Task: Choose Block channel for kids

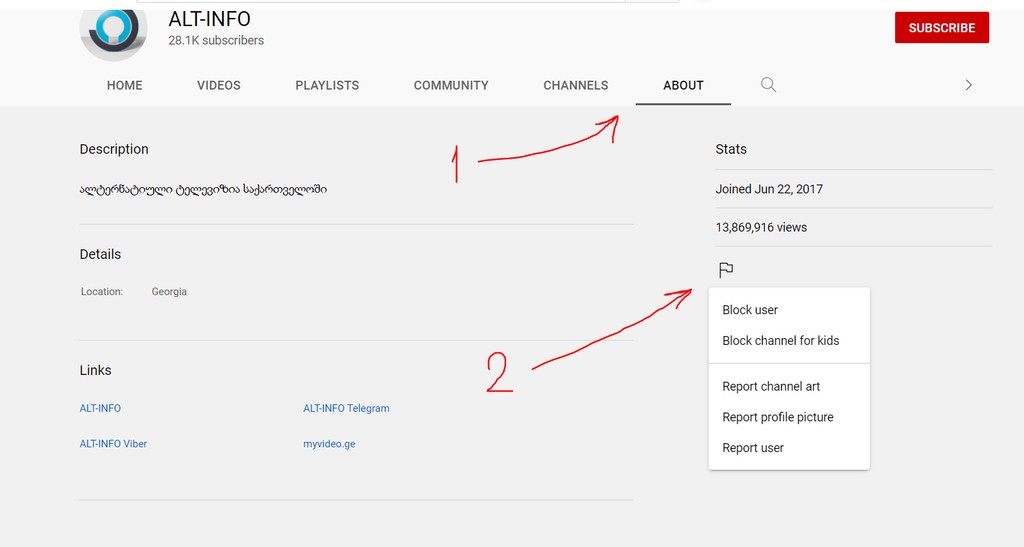Action: point(789,341)
